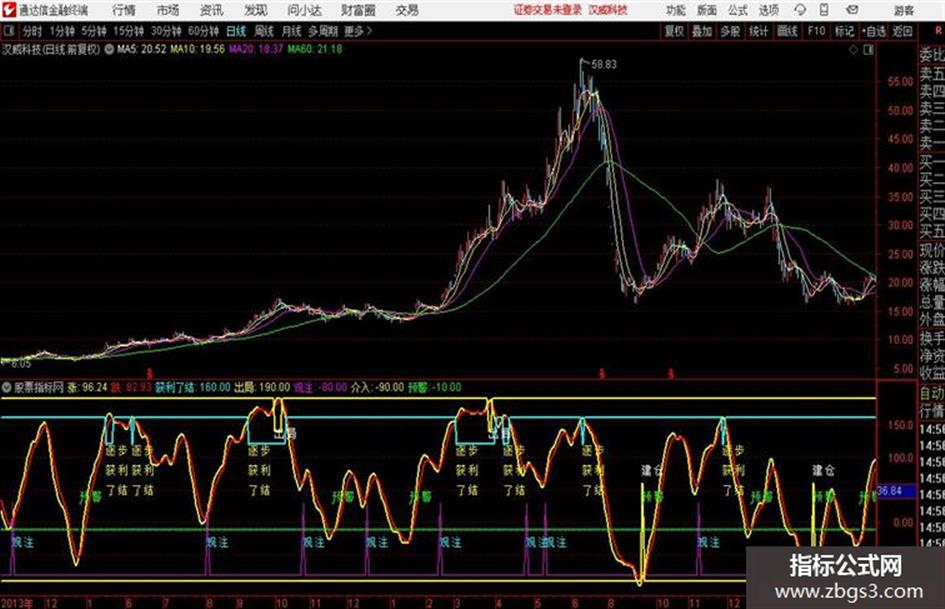945x609 pixels.
Task: Click the 预警: -10.00 indicator reading
Action: tap(435, 387)
